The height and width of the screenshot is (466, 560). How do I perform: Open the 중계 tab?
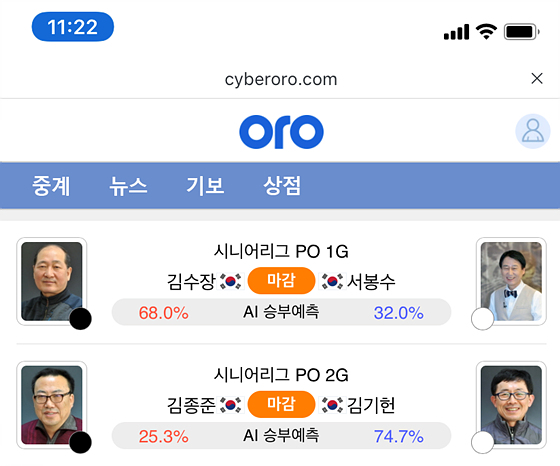tap(51, 186)
